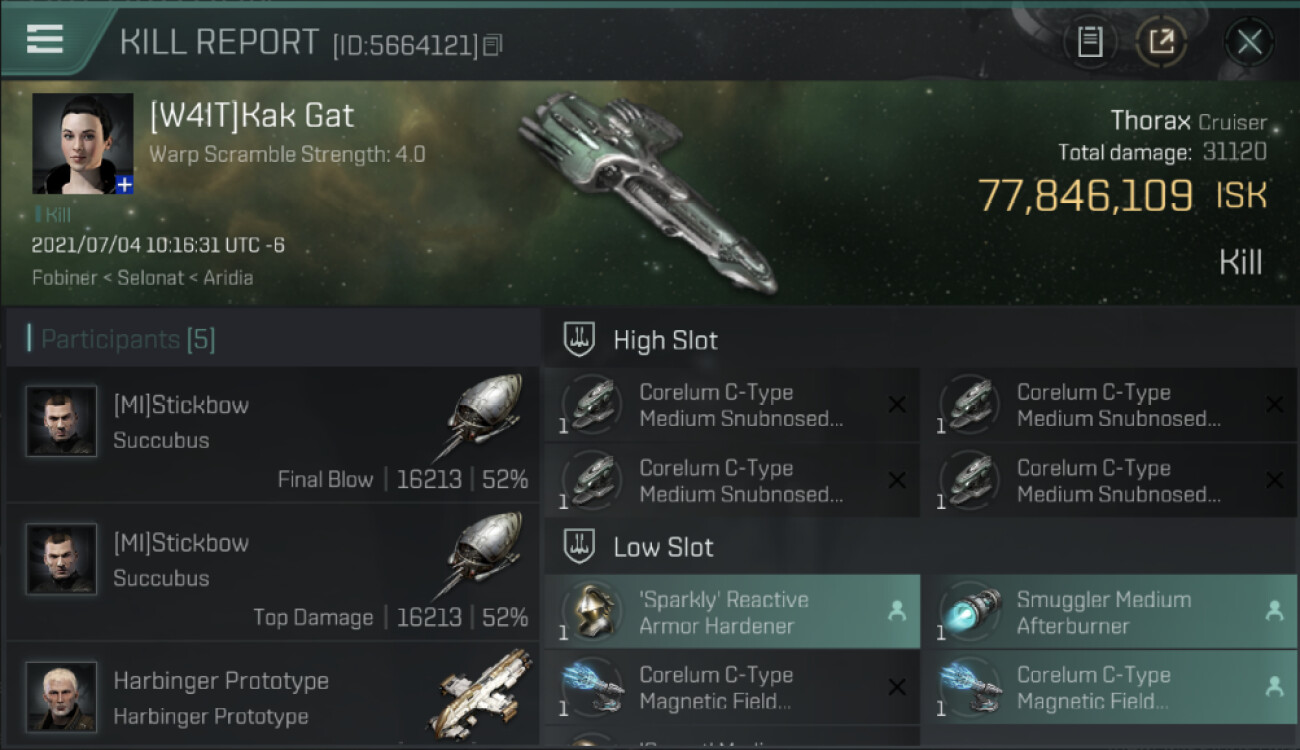This screenshot has height=750, width=1300.
Task: Close the kill report window
Action: [x=1249, y=42]
